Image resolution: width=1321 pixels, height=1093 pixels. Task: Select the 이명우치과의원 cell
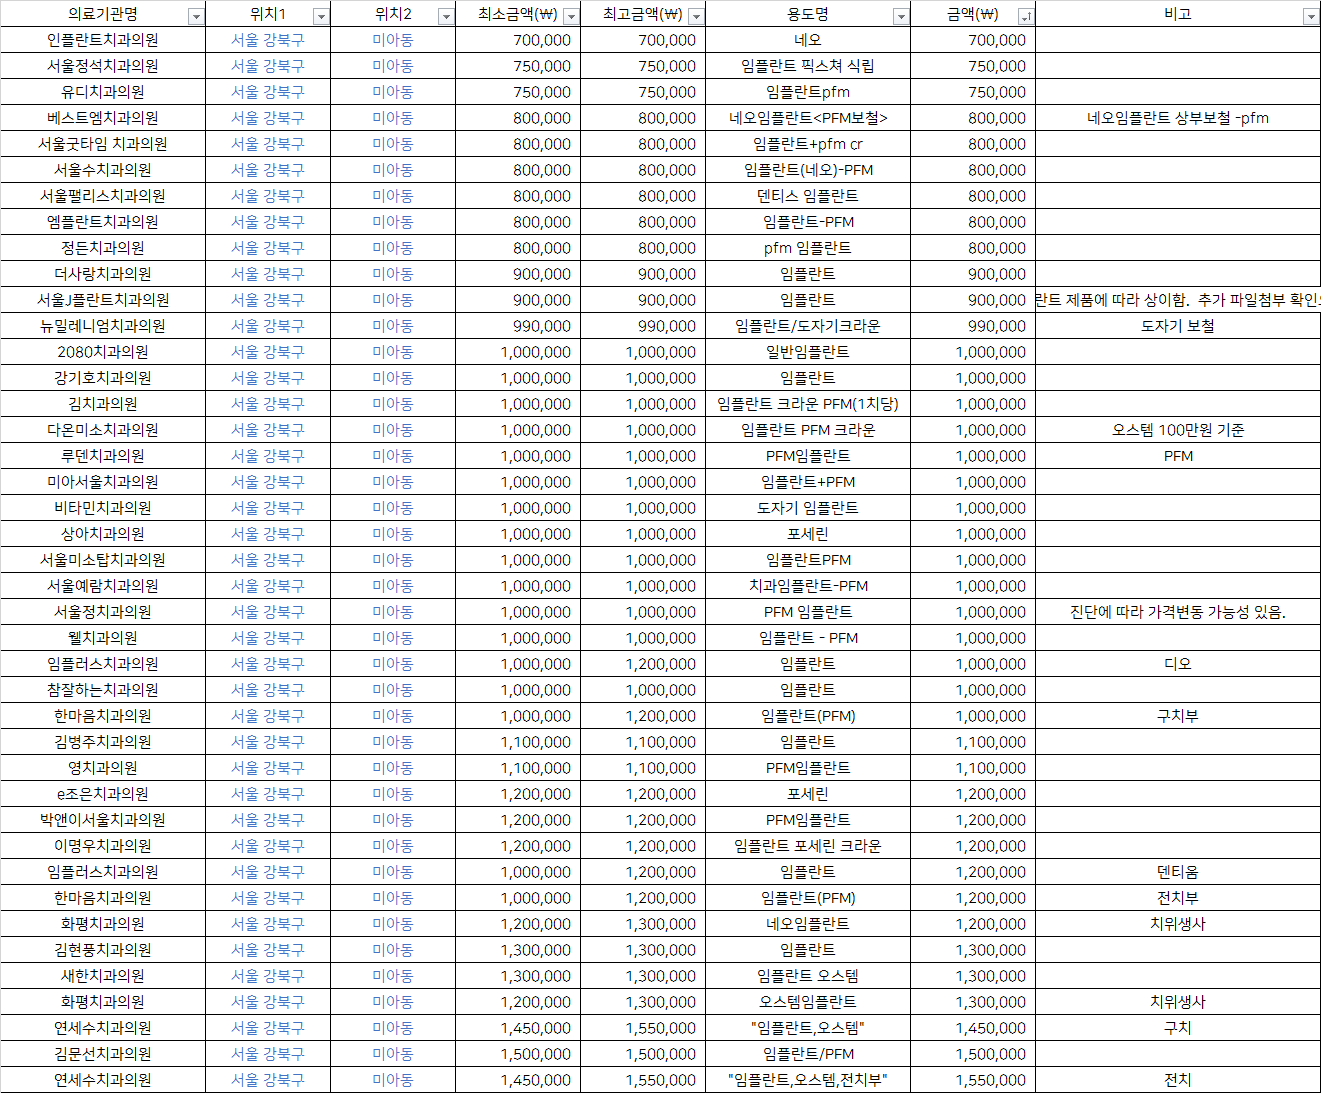pos(103,846)
